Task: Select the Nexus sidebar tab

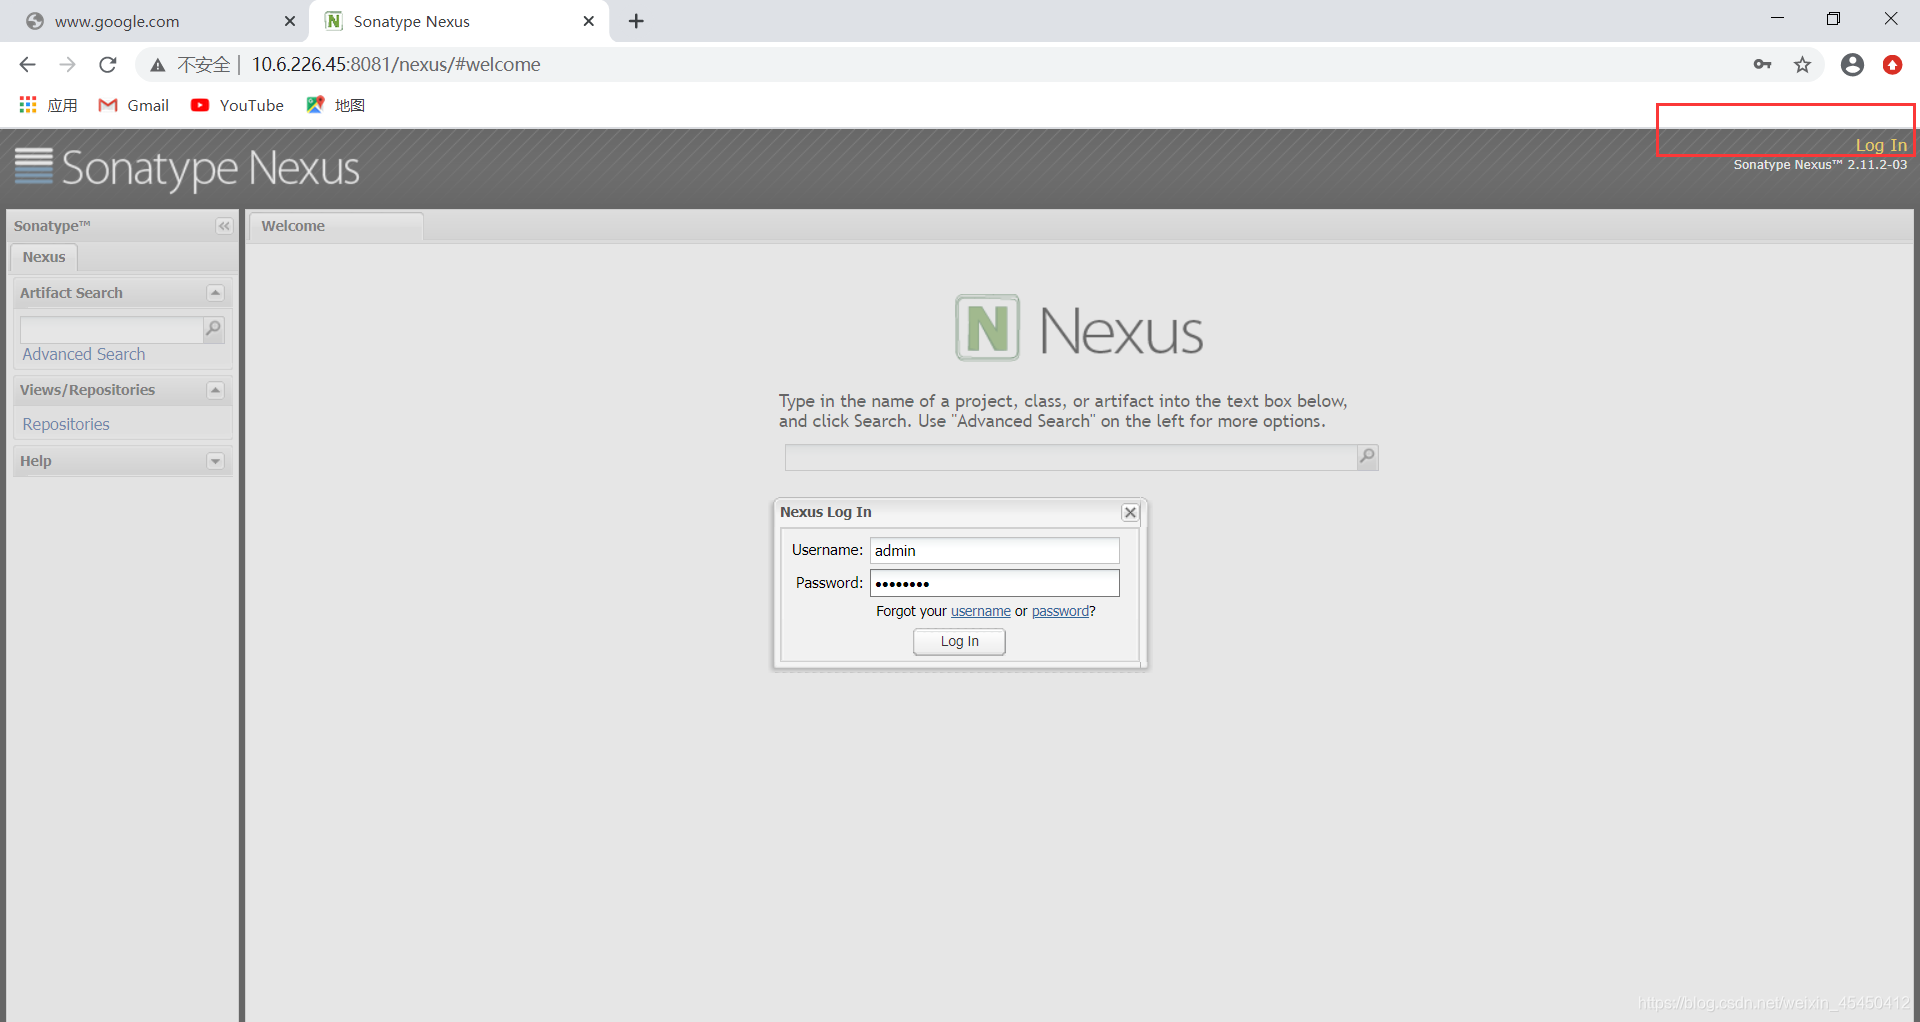Action: [44, 257]
